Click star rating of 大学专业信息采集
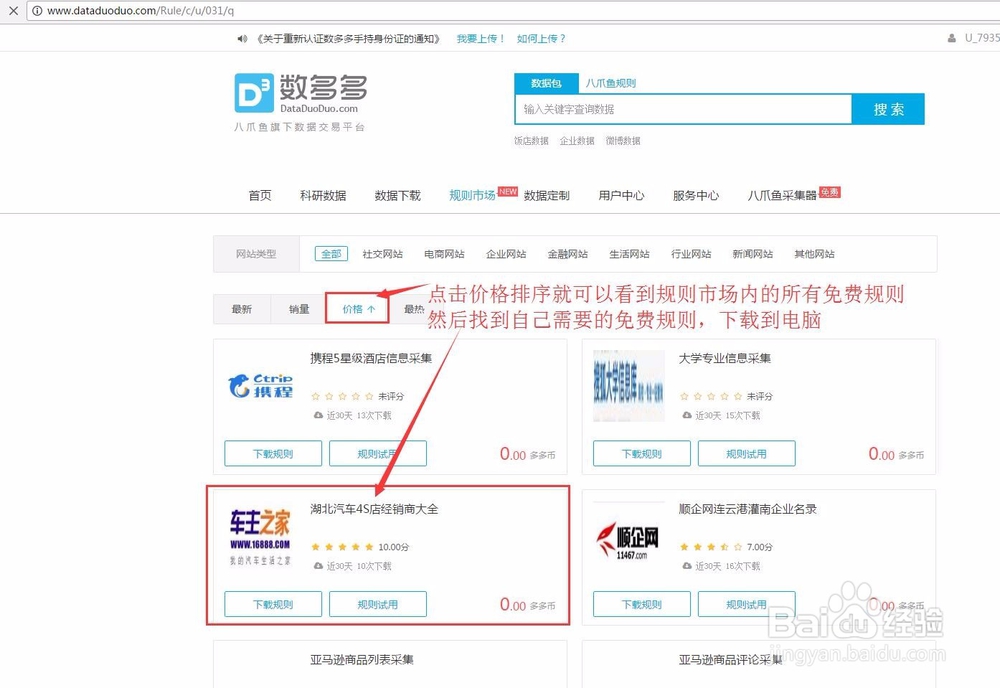Image resolution: width=1000 pixels, height=688 pixels. (x=710, y=396)
